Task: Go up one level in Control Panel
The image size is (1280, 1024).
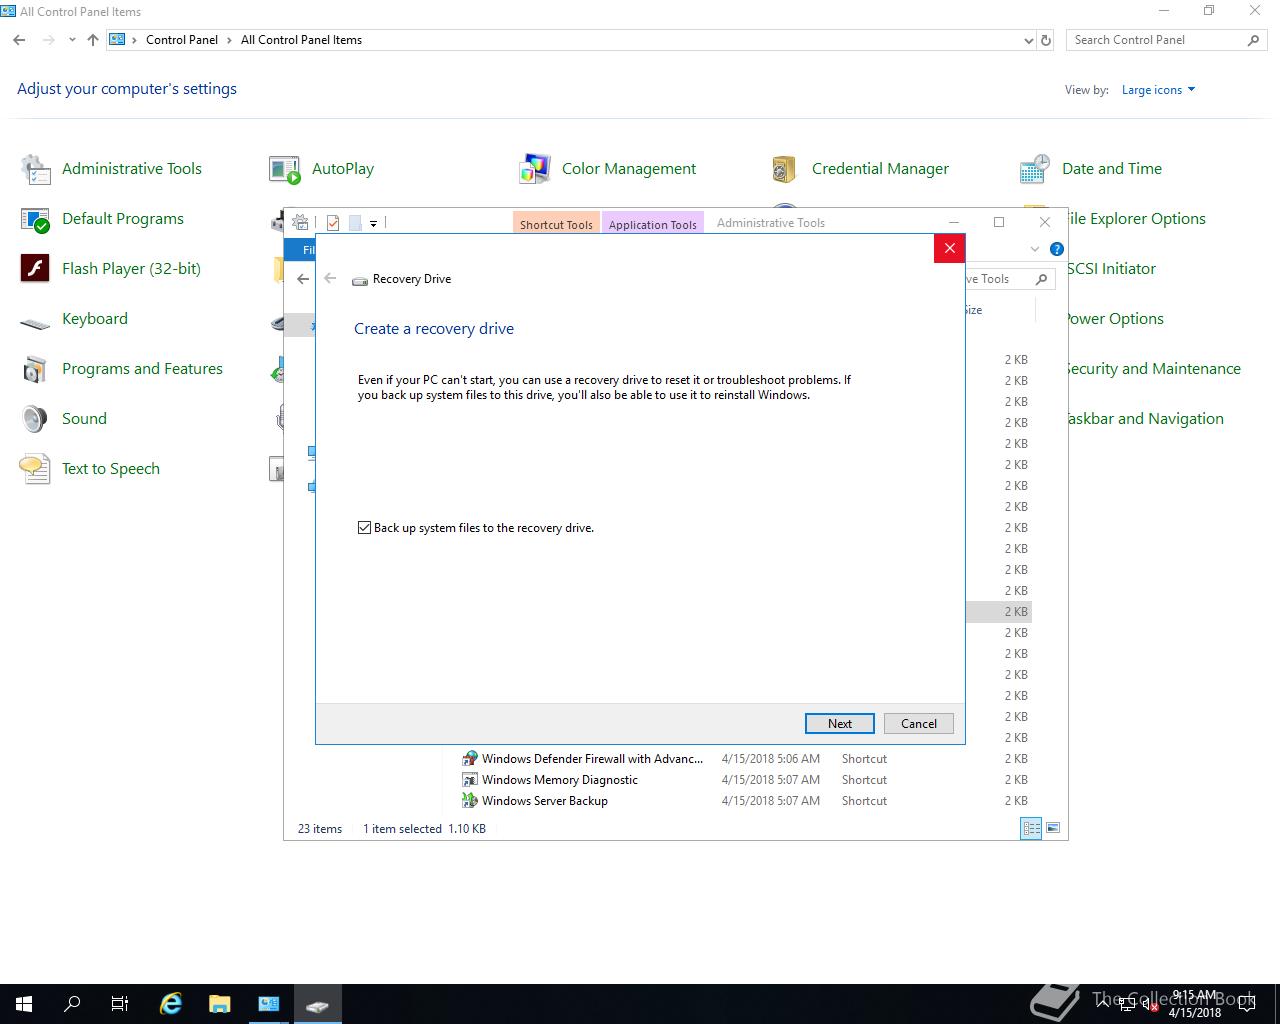Action: pyautogui.click(x=93, y=40)
